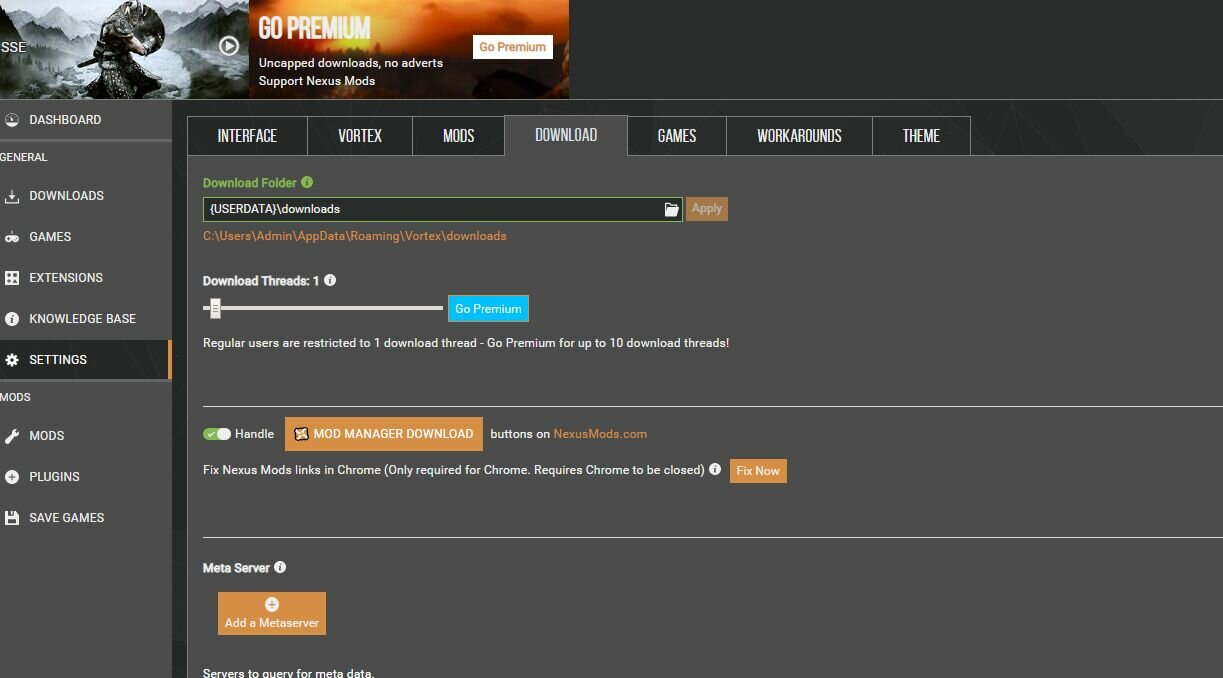Click the download folder path link
The height and width of the screenshot is (678, 1223).
pyautogui.click(x=355, y=236)
